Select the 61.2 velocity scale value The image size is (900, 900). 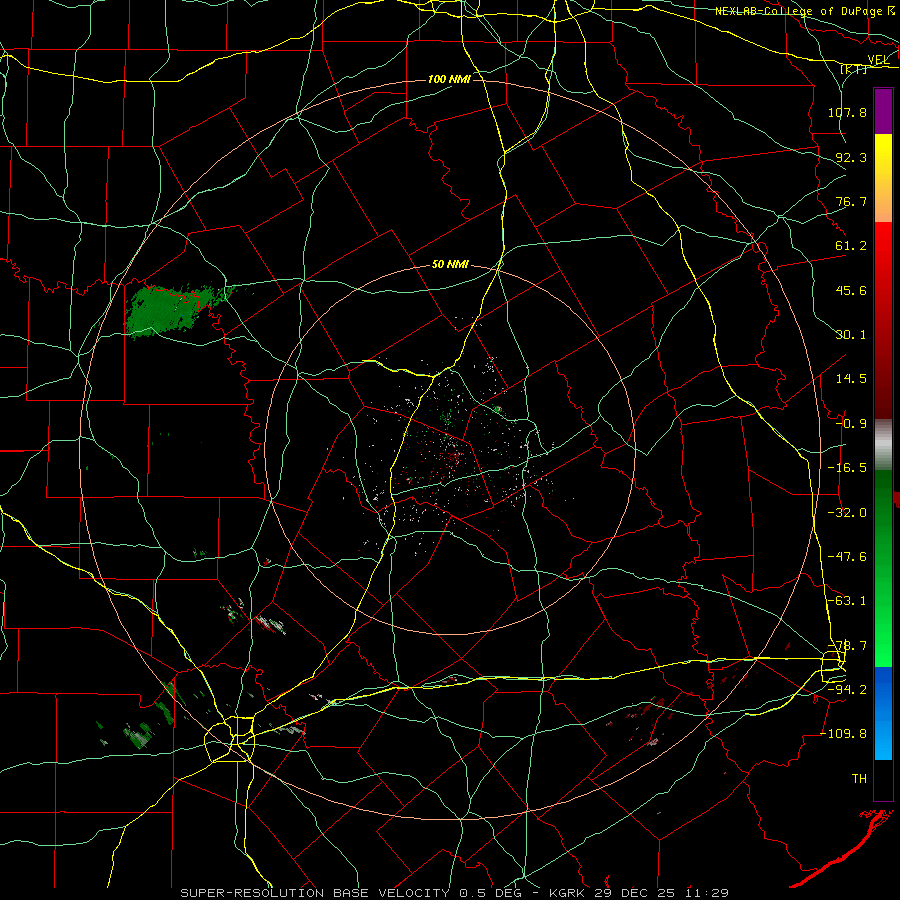pyautogui.click(x=851, y=246)
